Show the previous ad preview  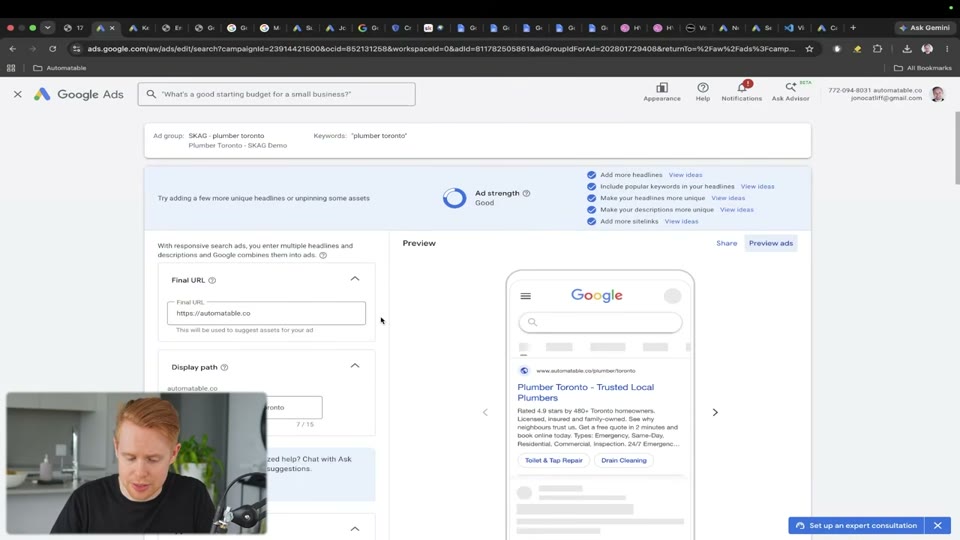[485, 413]
